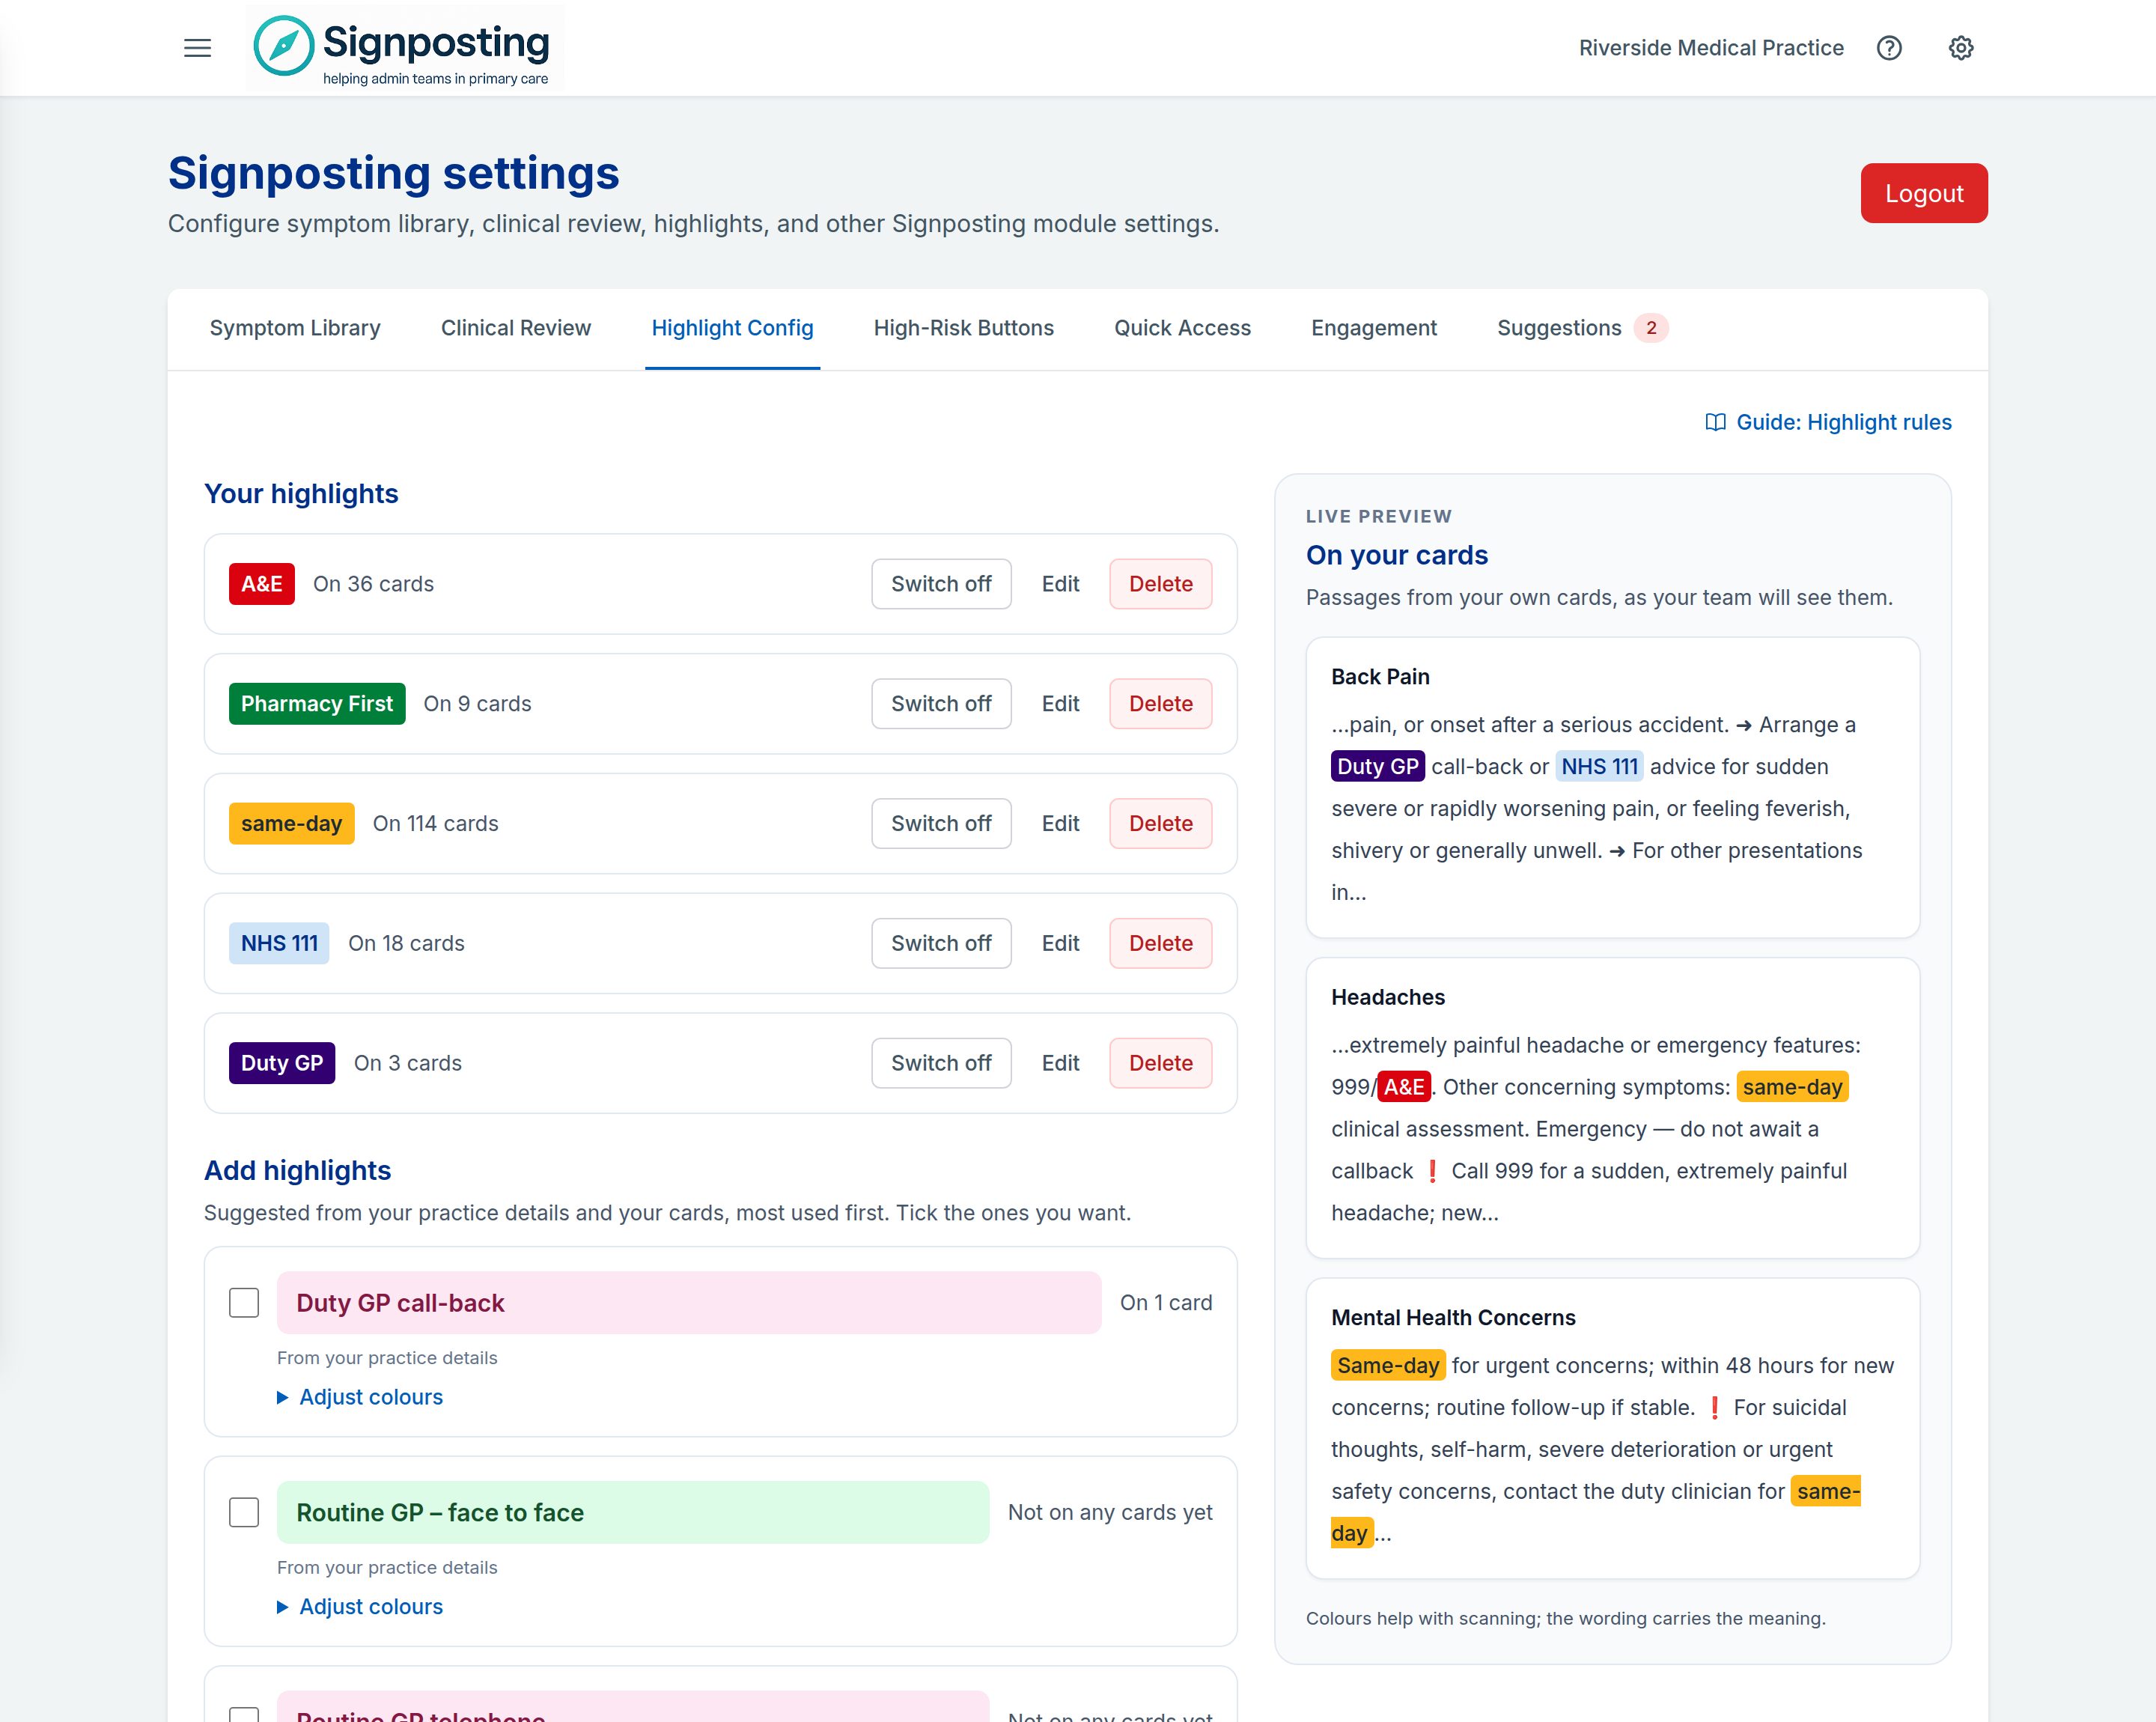
Task: Click the Back Pain preview card title
Action: pyautogui.click(x=1380, y=677)
